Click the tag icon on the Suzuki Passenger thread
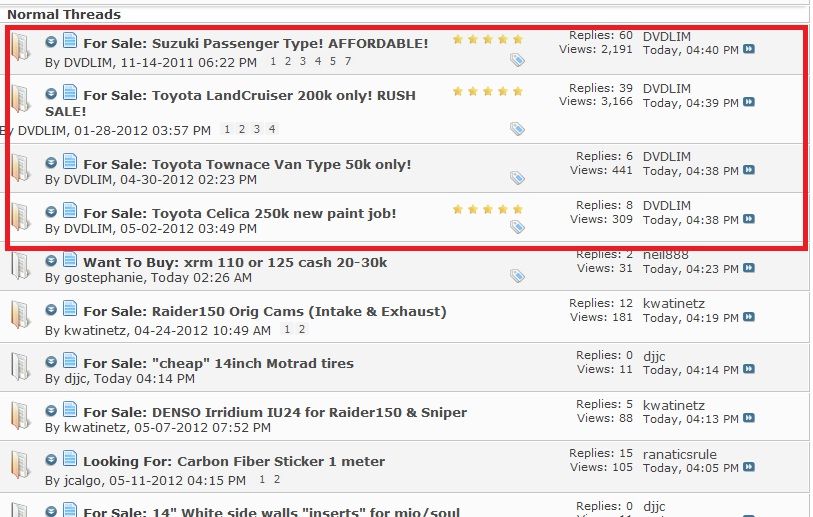This screenshot has width=813, height=517. 517,61
